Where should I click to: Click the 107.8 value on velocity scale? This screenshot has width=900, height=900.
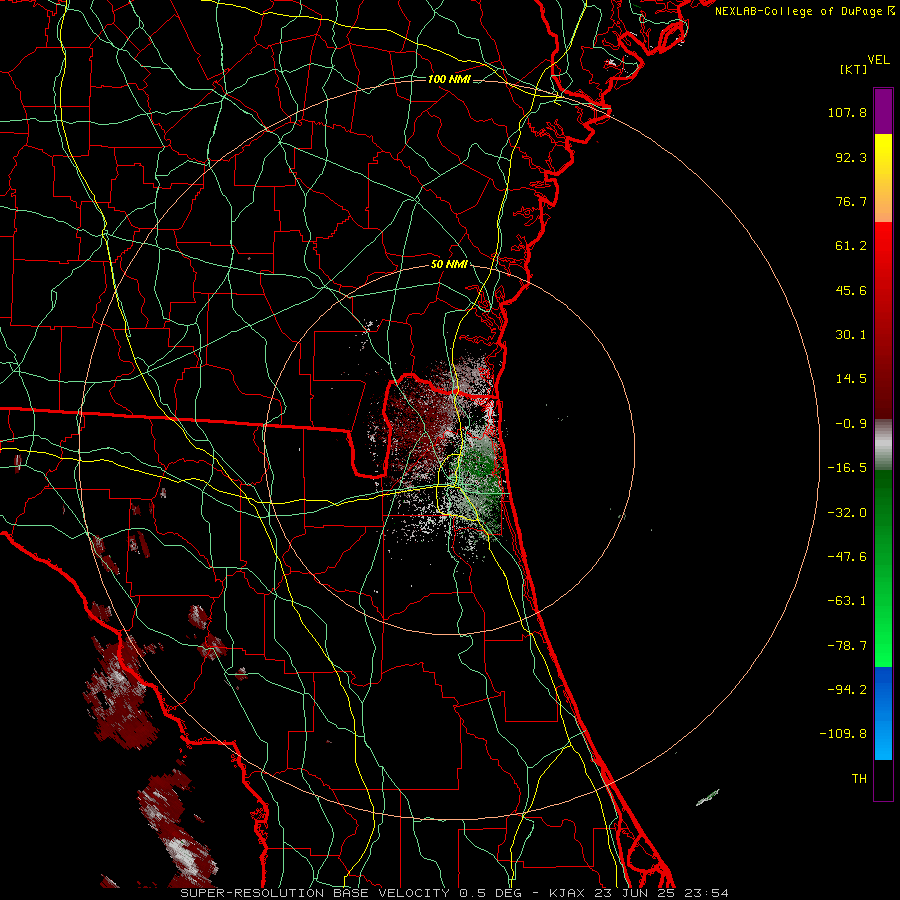point(847,112)
